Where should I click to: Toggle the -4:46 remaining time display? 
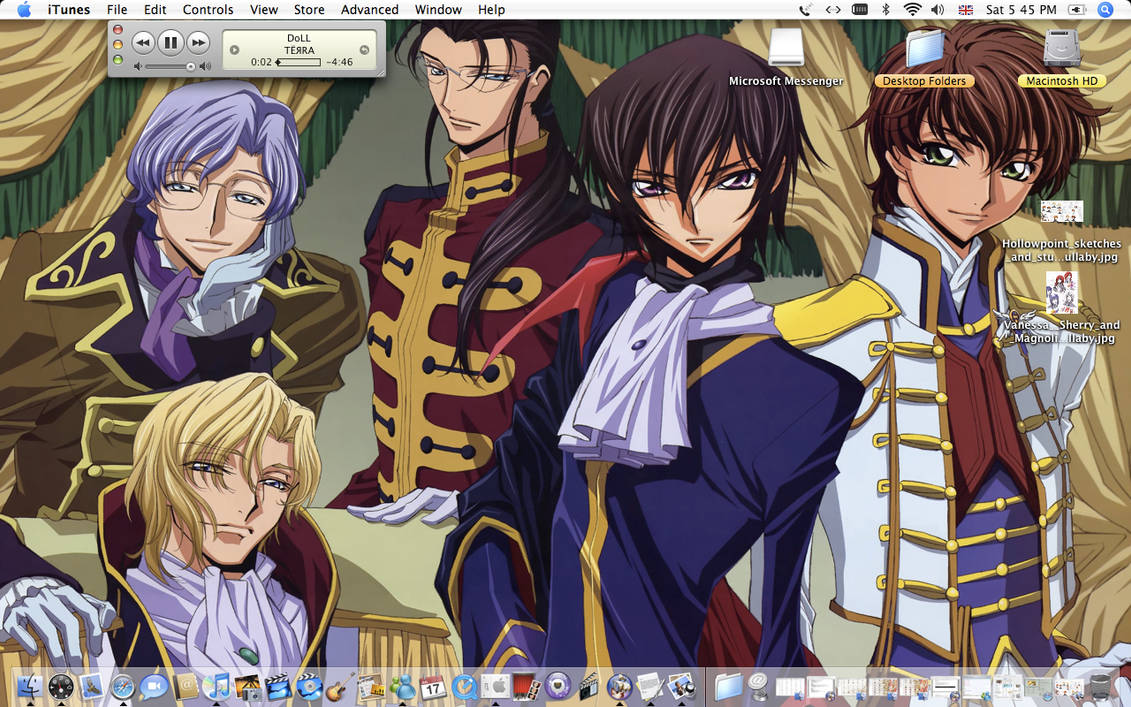(339, 62)
